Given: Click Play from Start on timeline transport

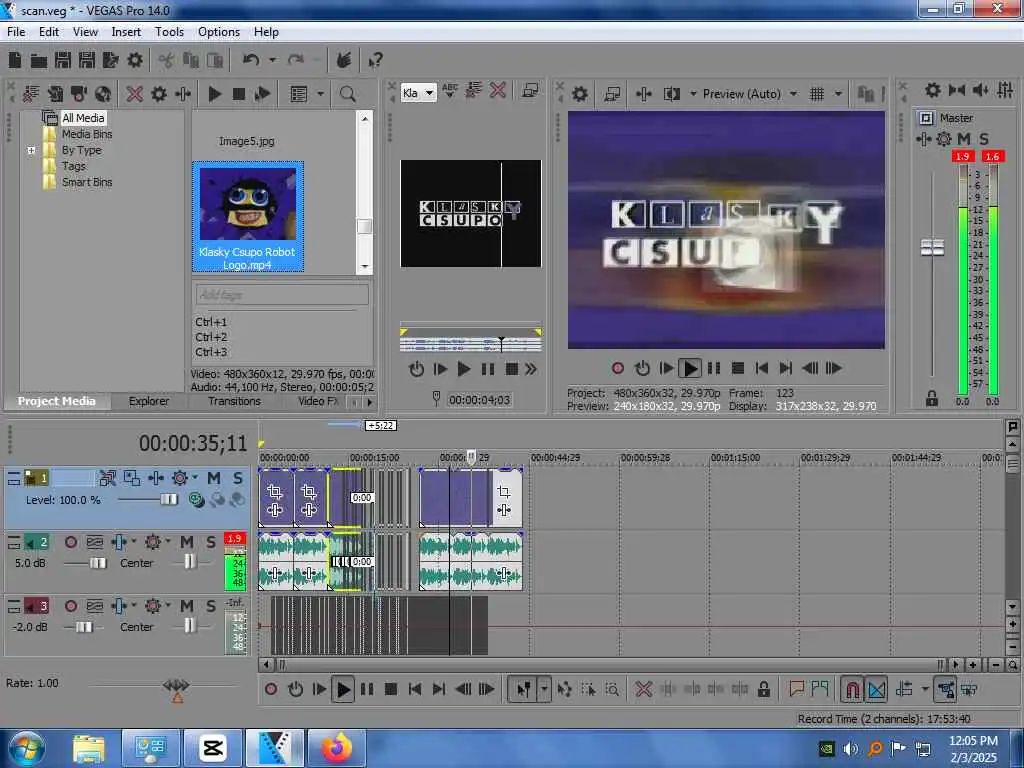Looking at the screenshot, I should click(319, 689).
